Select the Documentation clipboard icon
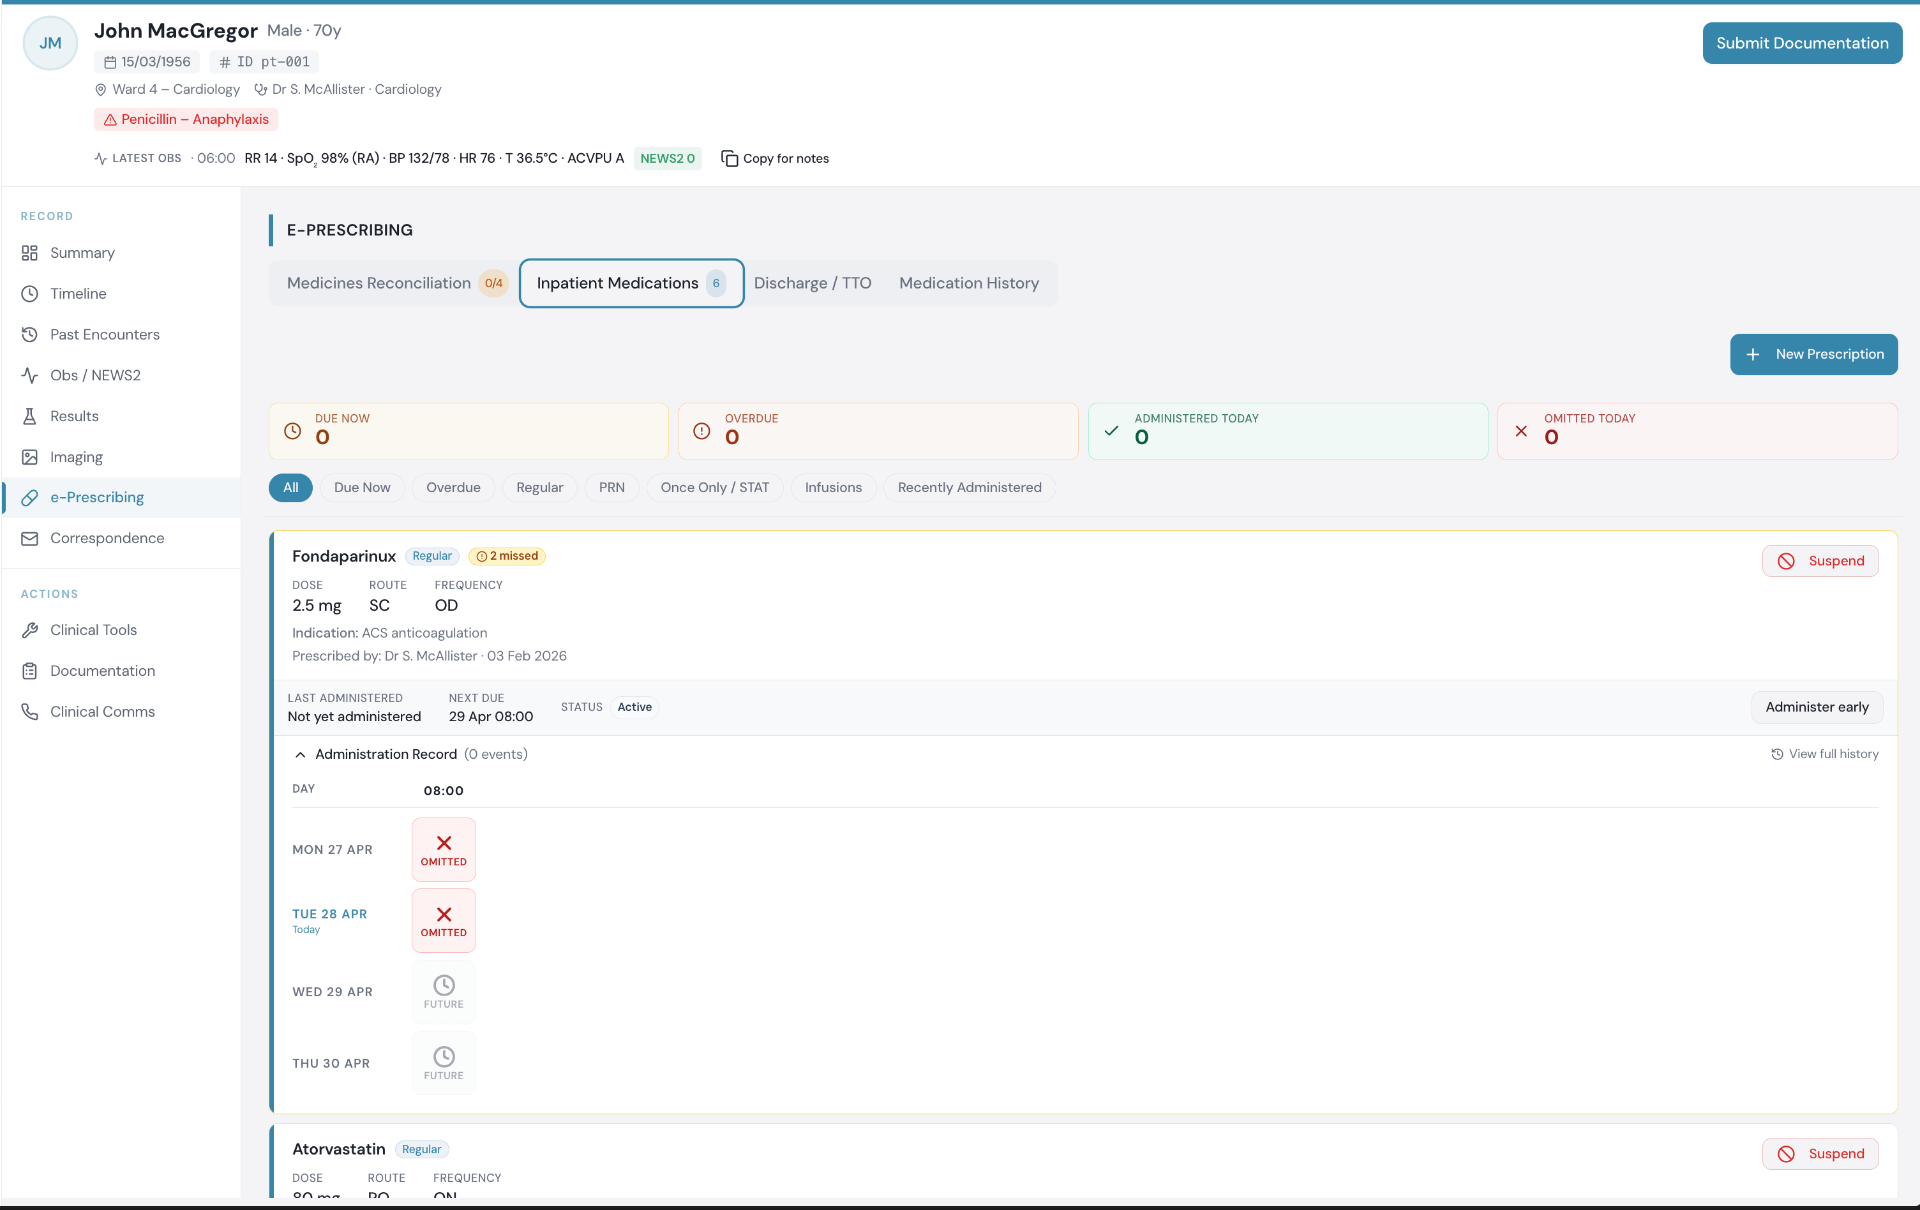The width and height of the screenshot is (1920, 1210). click(x=30, y=671)
